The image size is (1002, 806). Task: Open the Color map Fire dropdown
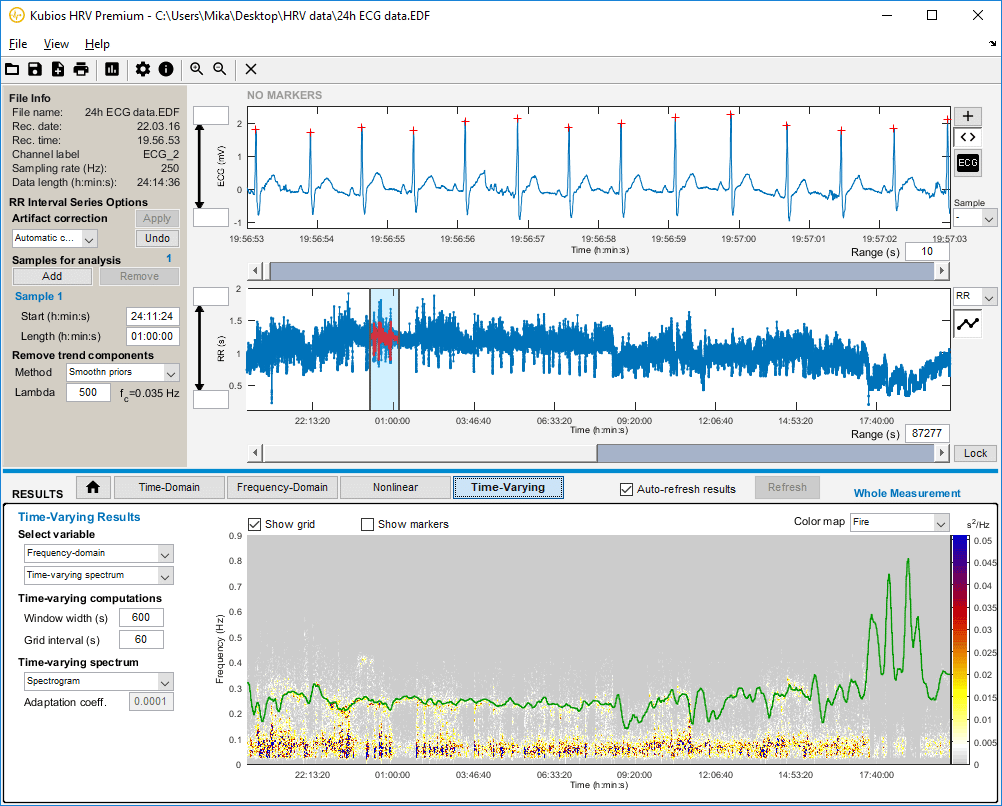898,523
